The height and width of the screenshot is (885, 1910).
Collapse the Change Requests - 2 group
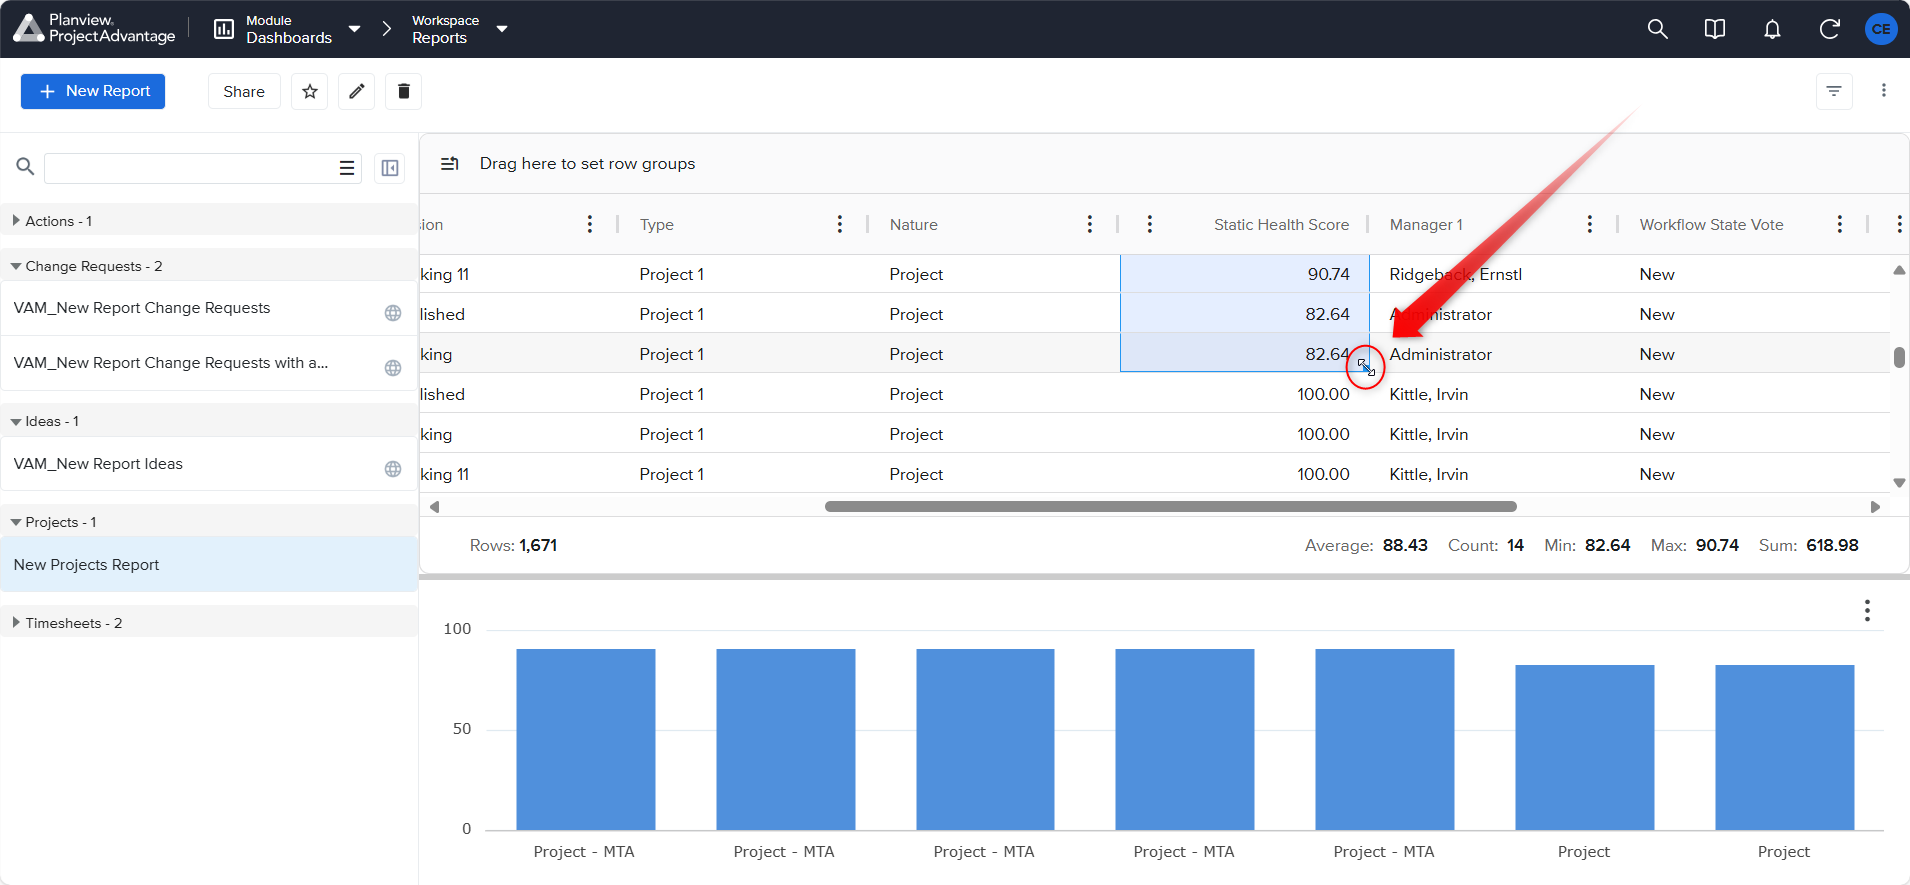(16, 266)
